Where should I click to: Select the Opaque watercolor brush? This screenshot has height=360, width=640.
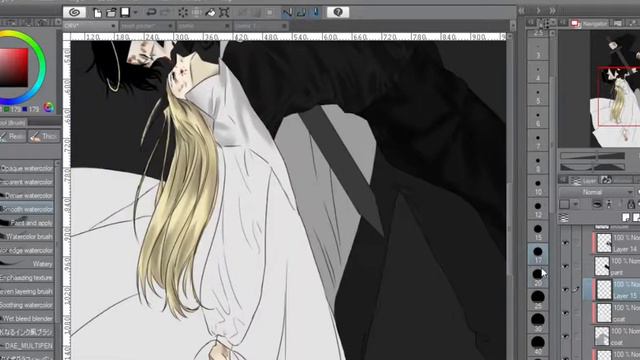pyautogui.click(x=27, y=168)
